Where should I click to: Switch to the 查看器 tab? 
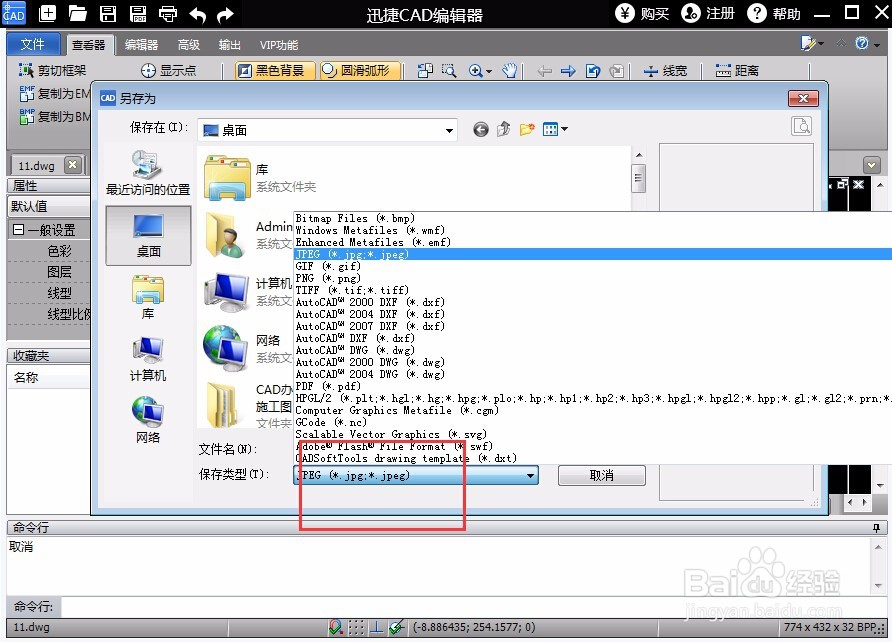tap(89, 45)
